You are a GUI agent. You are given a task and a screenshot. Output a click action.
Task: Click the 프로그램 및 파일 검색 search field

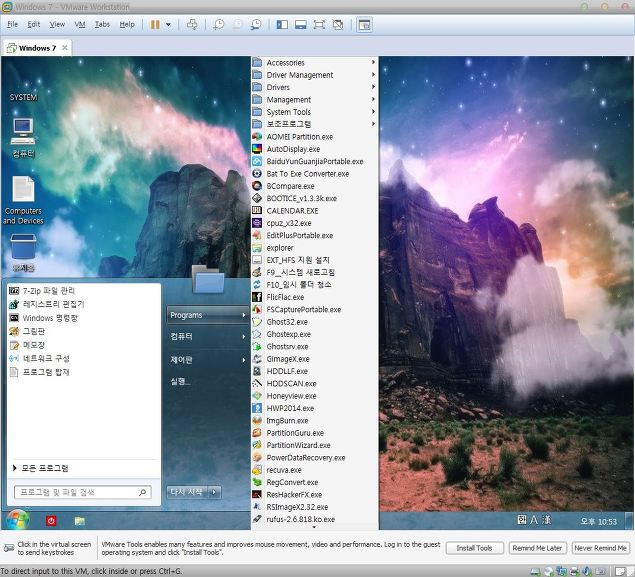point(83,492)
